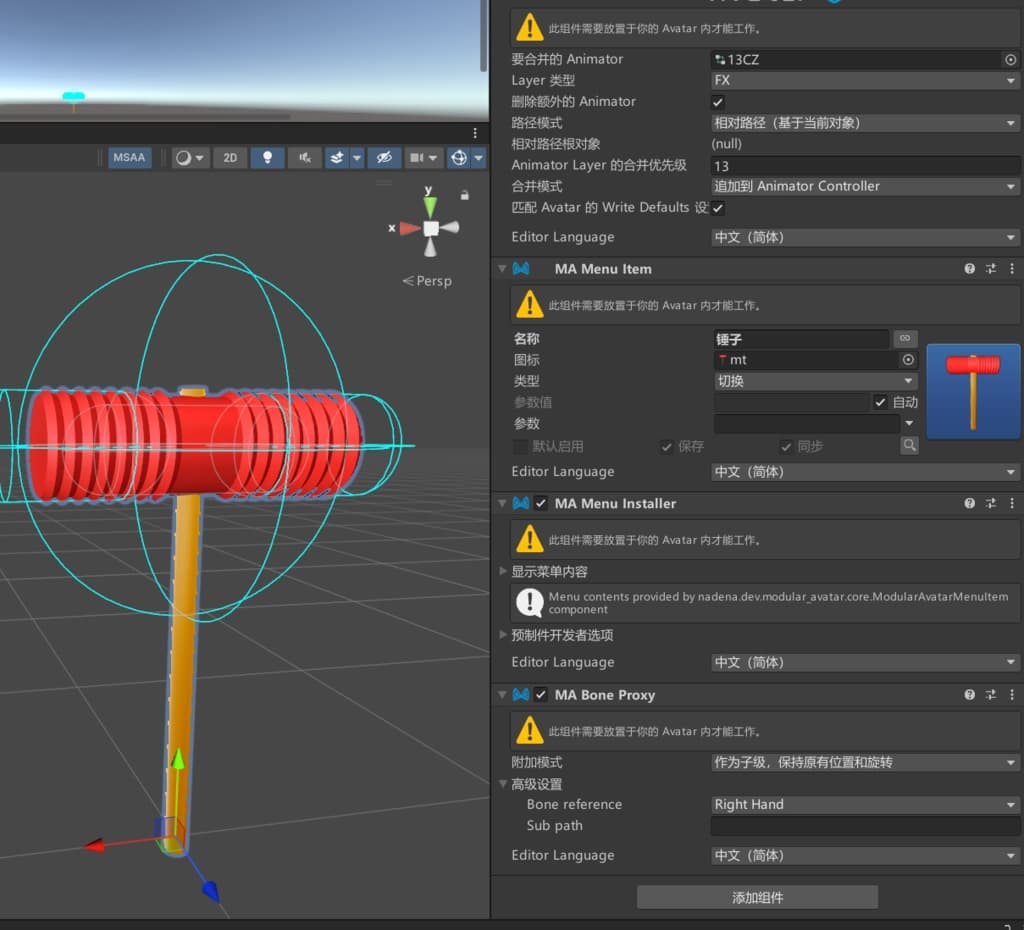Viewport: 1024px width, 930px height.
Task: Click the MSAA toolbar button
Action: (x=129, y=157)
